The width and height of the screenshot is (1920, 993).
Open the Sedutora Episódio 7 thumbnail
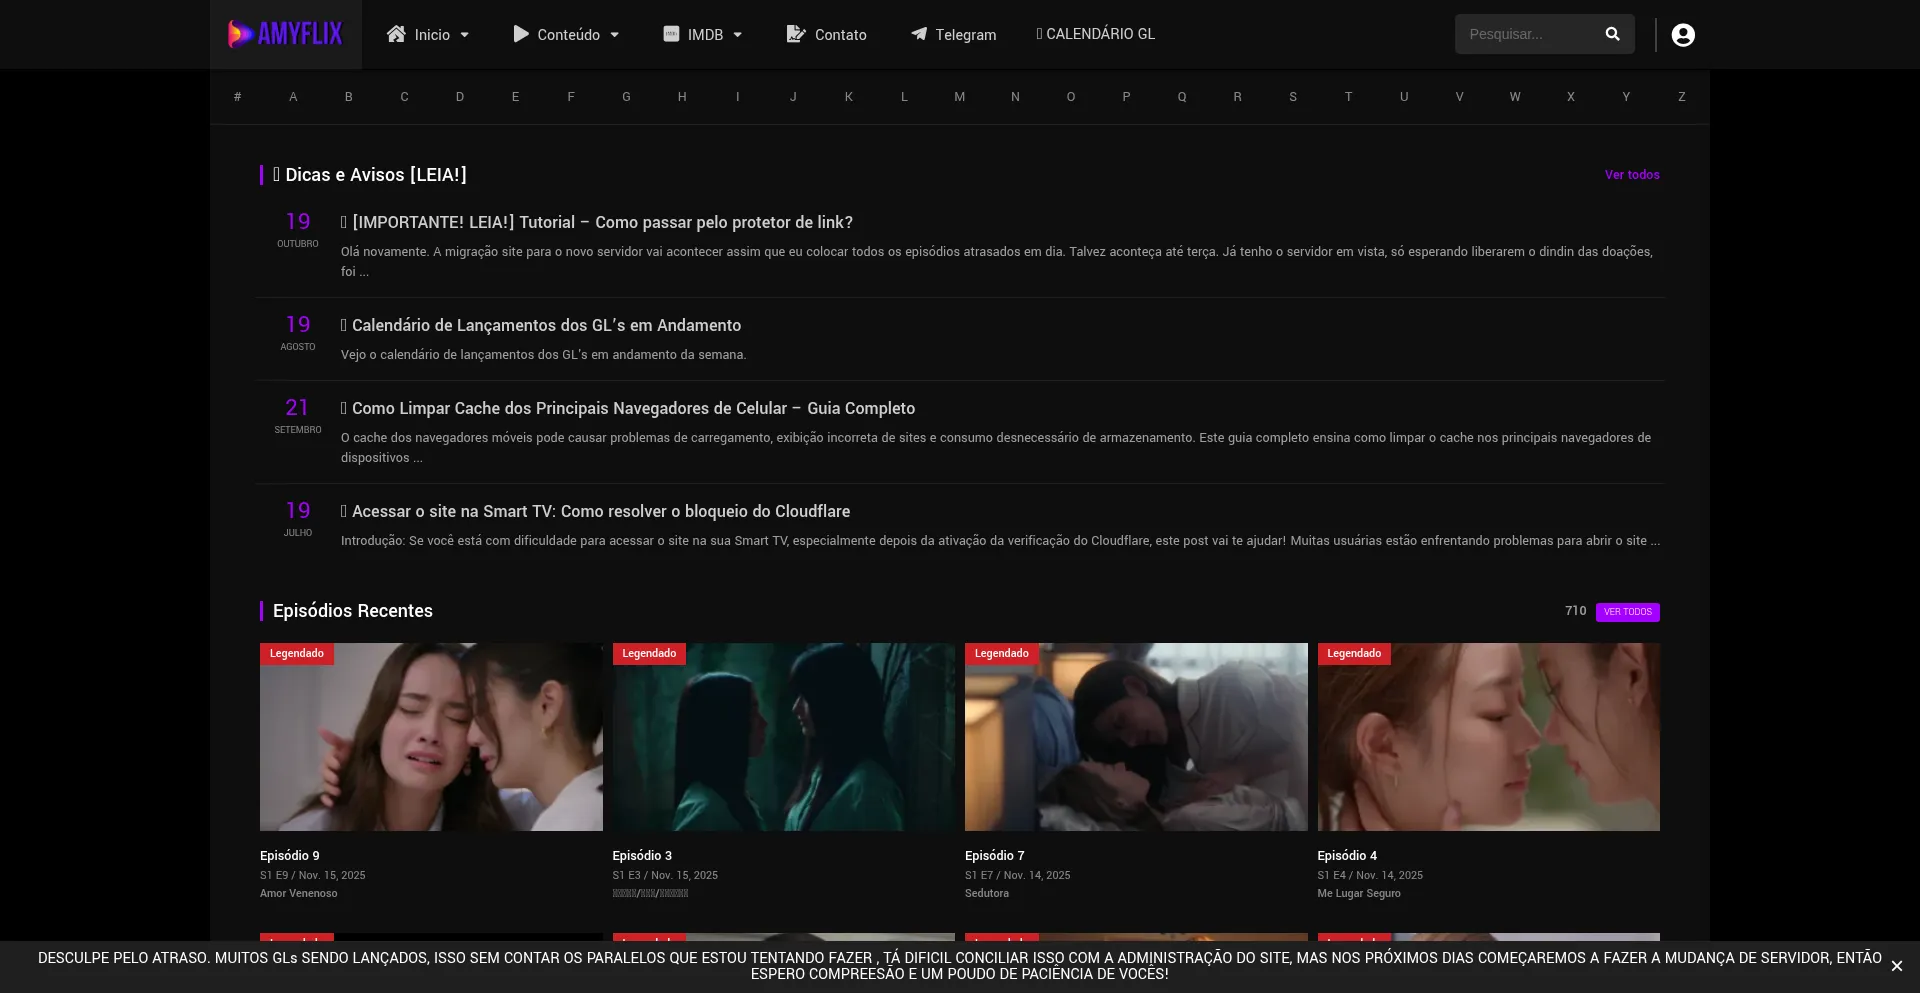point(1136,737)
